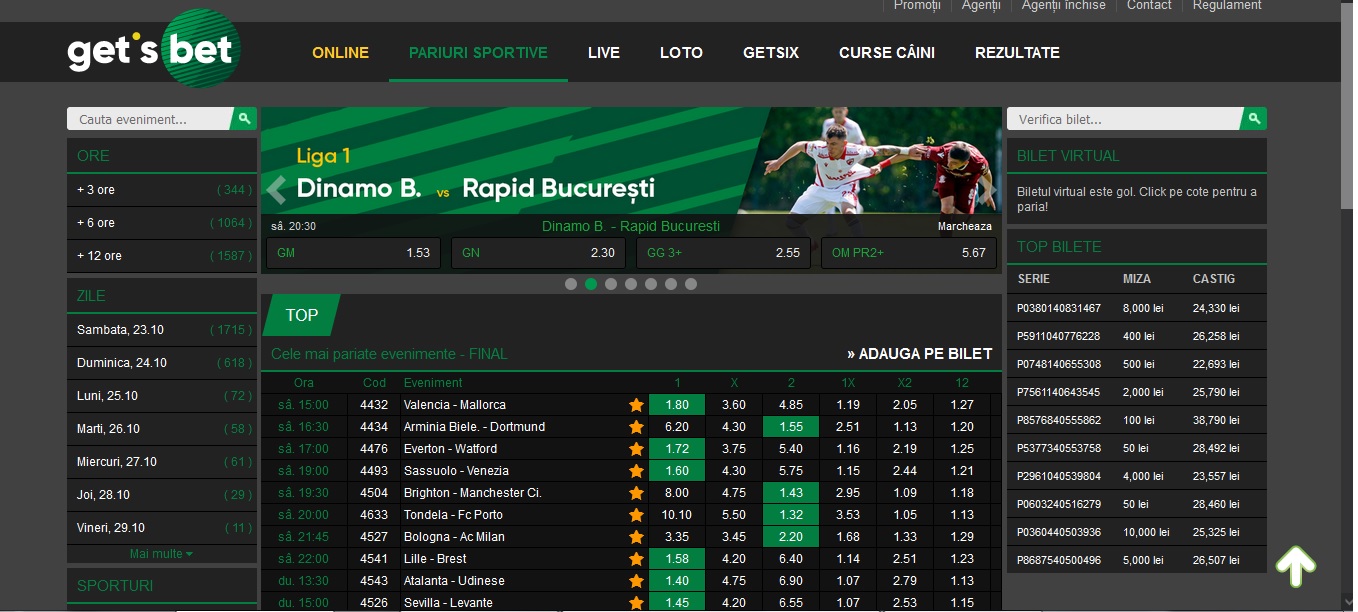Viewport: 1358px width, 612px height.
Task: Click the event search magnifier icon
Action: click(244, 119)
